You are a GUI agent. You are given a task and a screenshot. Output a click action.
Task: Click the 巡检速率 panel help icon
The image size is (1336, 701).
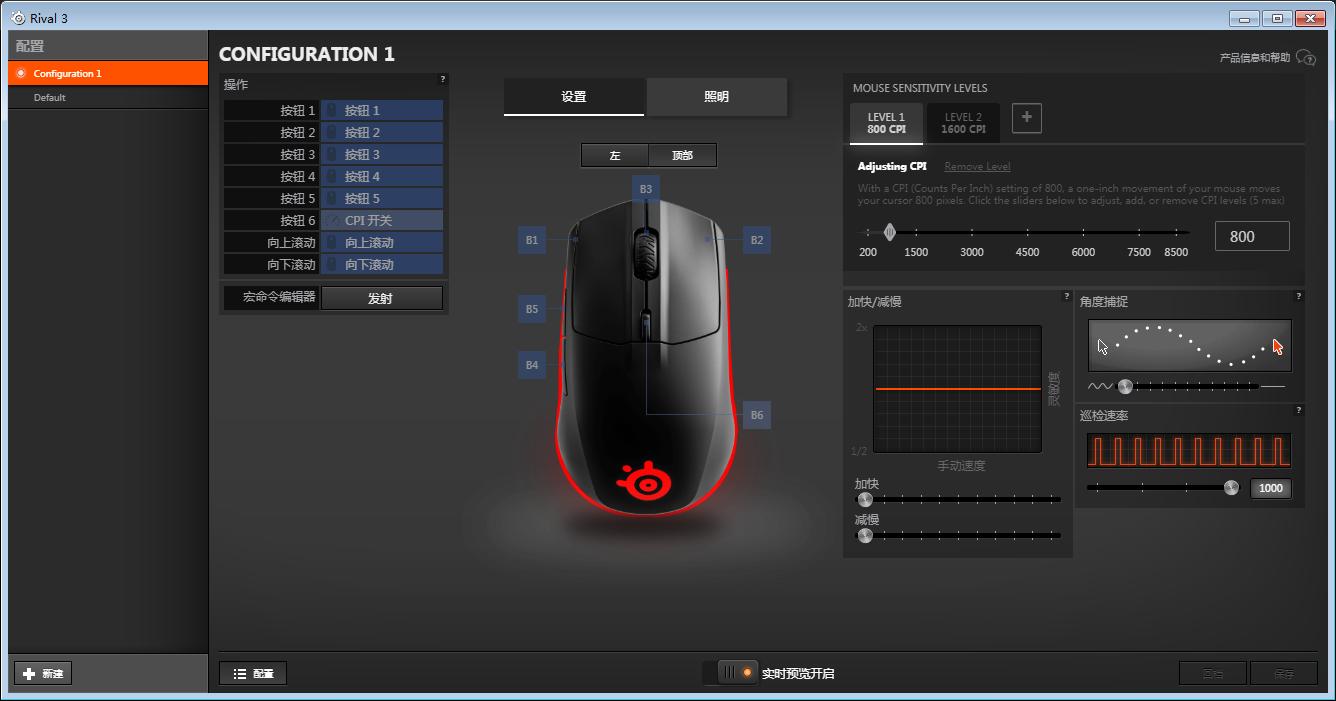[1298, 410]
